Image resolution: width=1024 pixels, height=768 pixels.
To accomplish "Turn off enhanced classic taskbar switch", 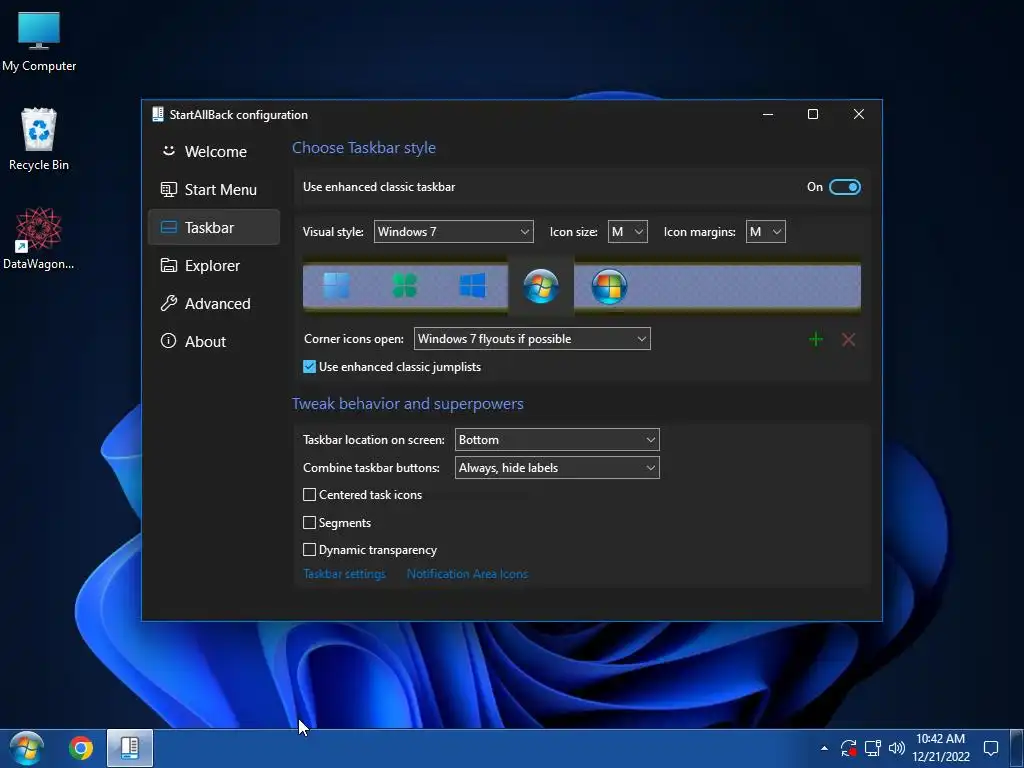I will pyautogui.click(x=844, y=187).
